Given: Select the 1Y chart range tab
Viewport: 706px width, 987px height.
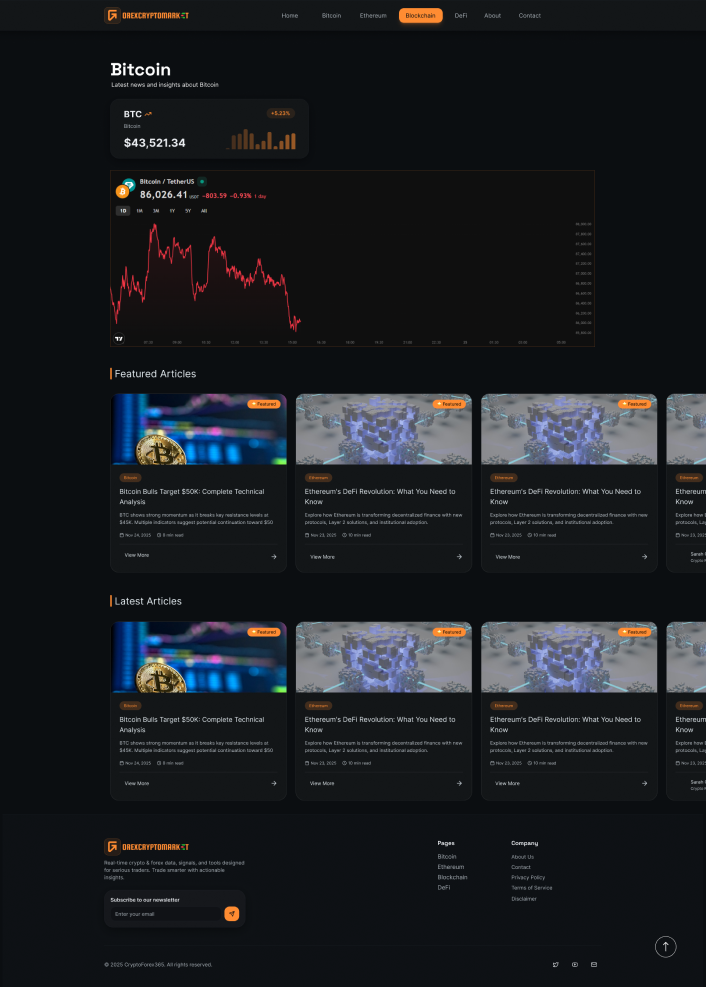Looking at the screenshot, I should point(172,211).
